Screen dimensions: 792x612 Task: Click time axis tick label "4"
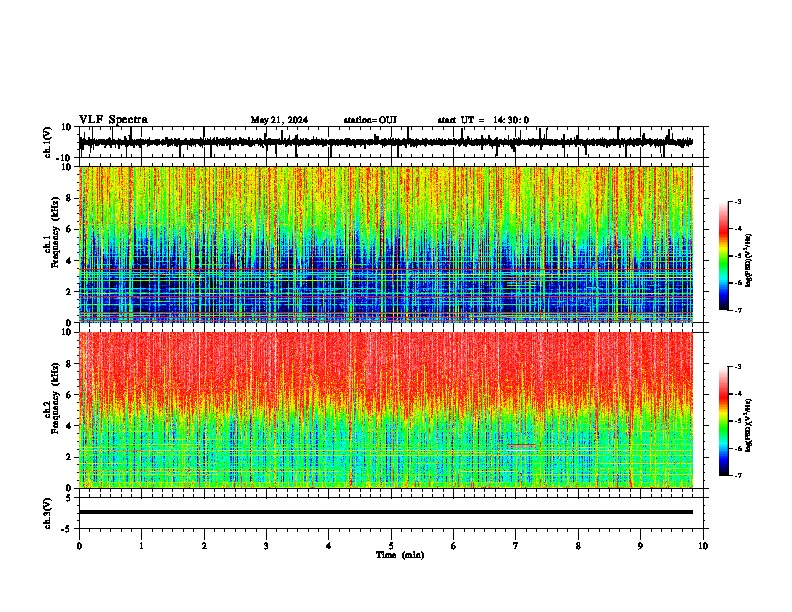pos(329,546)
